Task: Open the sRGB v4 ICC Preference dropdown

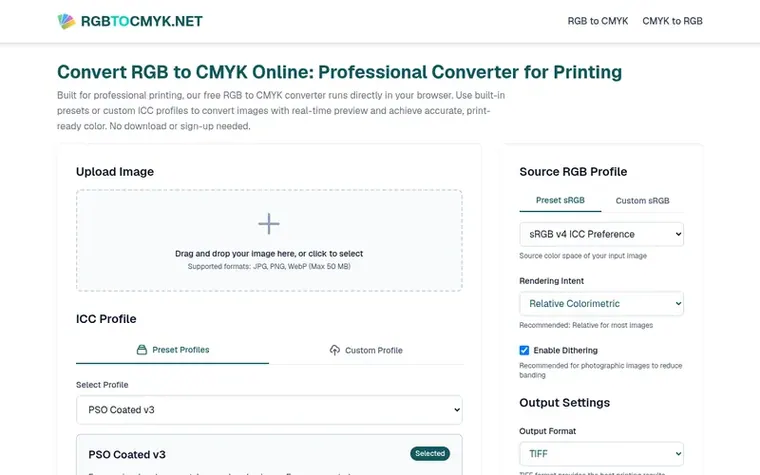Action: tap(602, 234)
